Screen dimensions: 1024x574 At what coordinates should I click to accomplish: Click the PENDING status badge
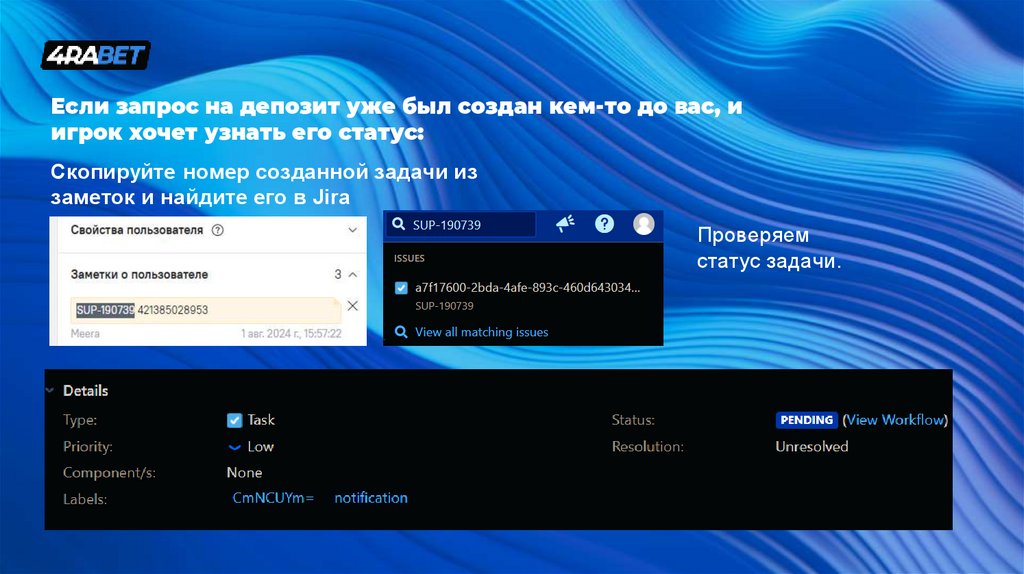(x=807, y=420)
